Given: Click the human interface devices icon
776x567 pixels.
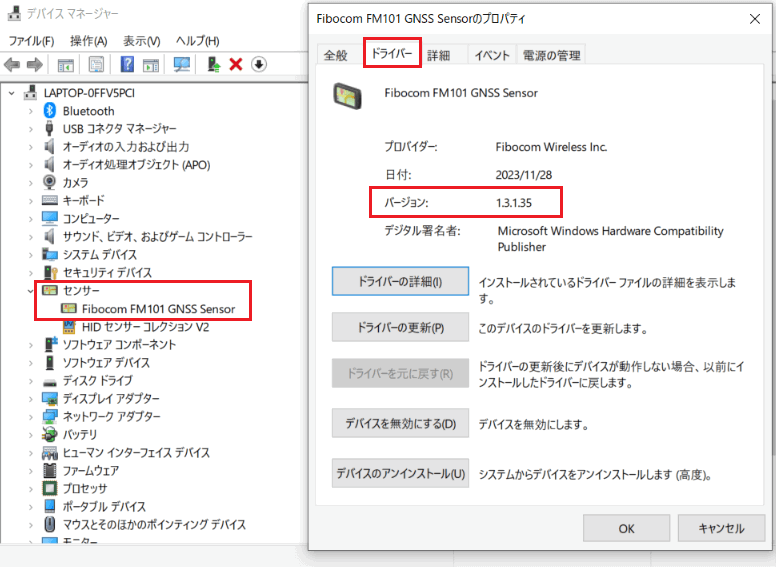Looking at the screenshot, I should (x=49, y=452).
